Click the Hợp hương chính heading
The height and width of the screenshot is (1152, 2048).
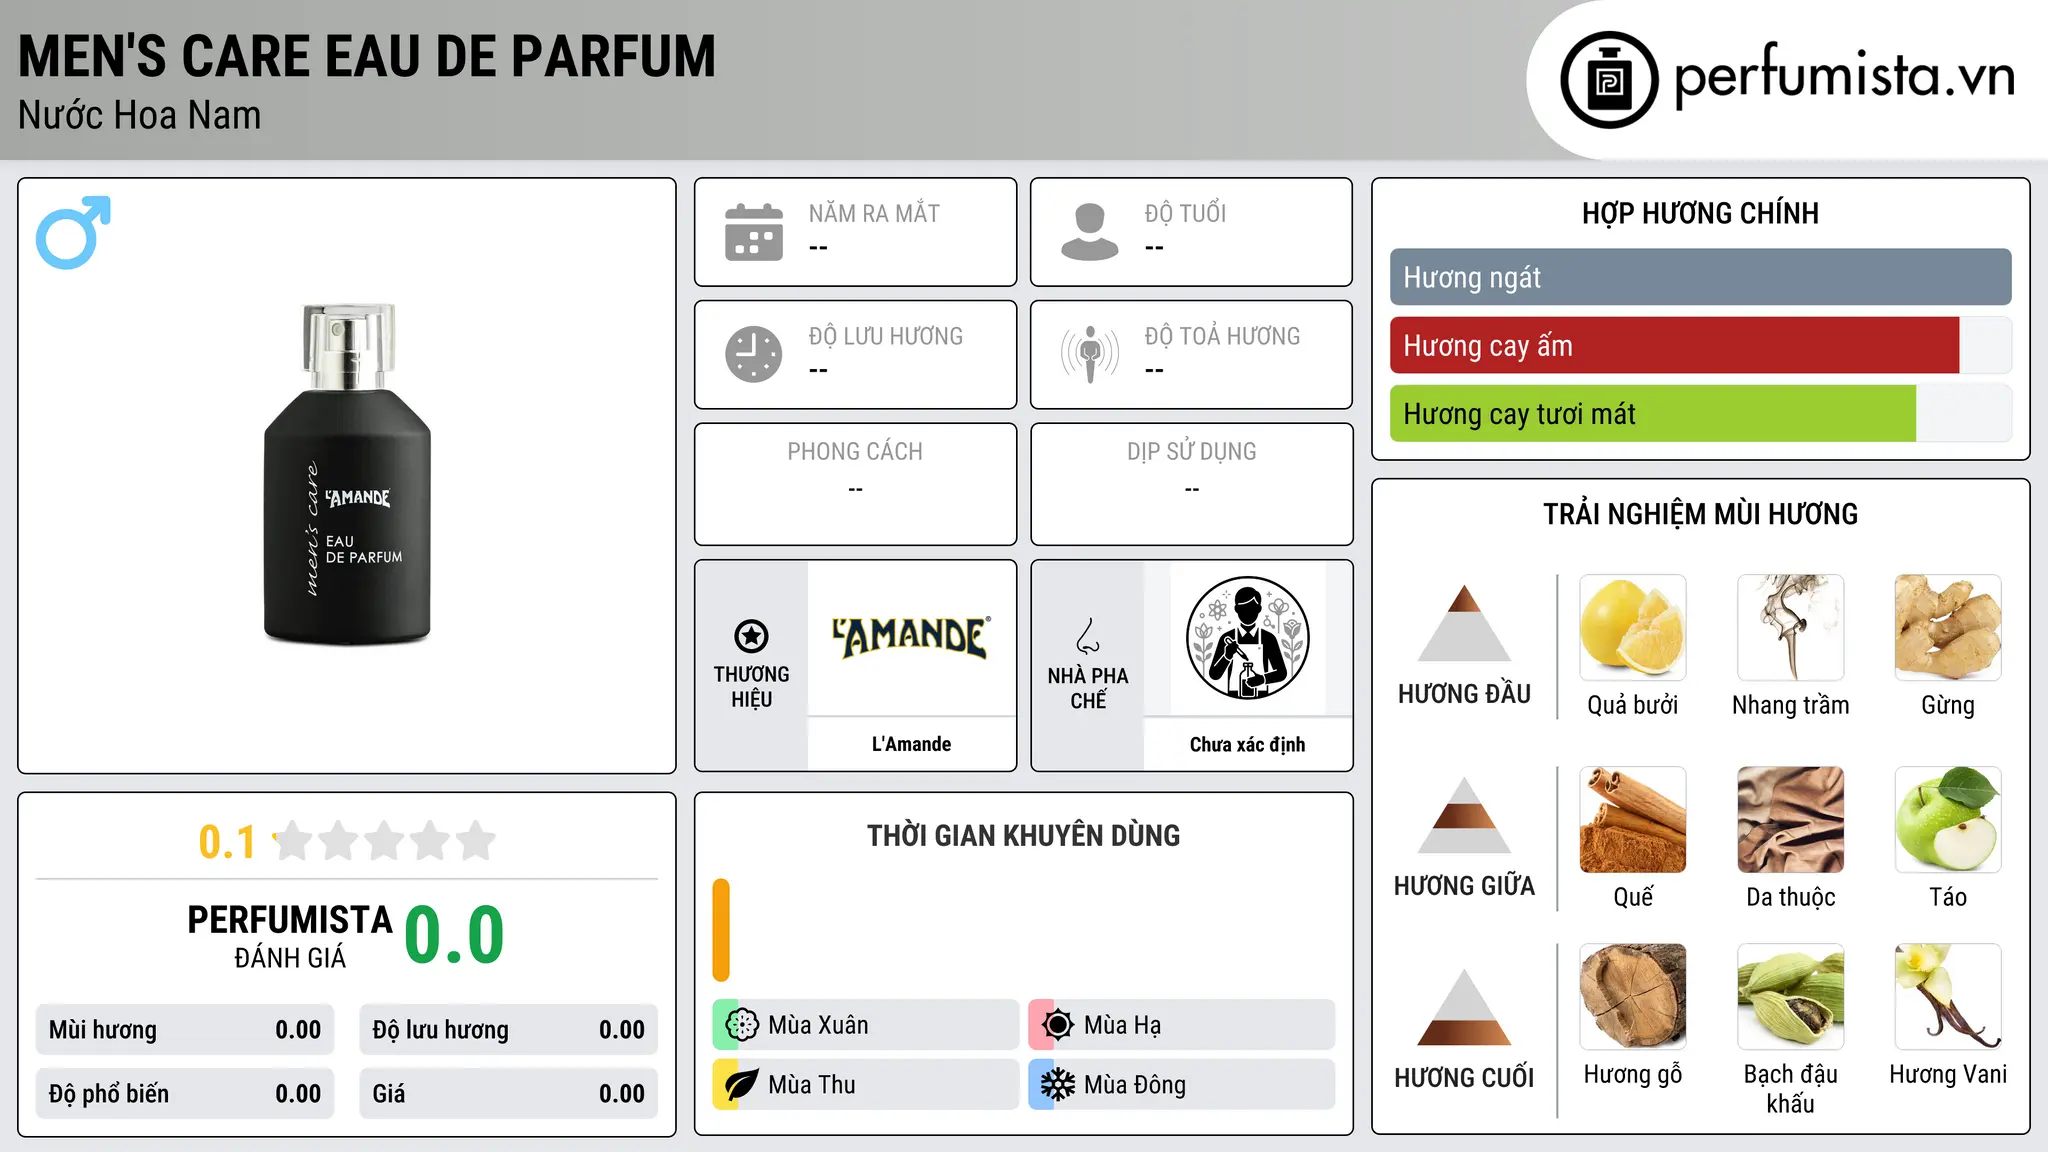pos(1700,213)
